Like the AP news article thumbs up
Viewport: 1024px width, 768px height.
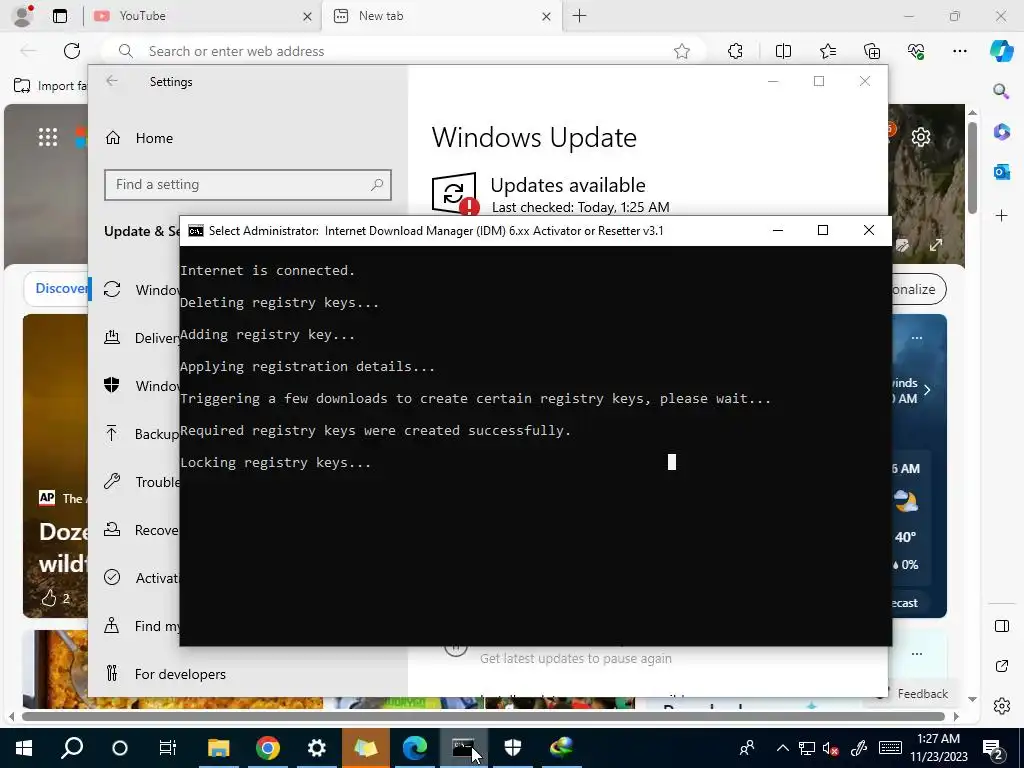(x=50, y=598)
